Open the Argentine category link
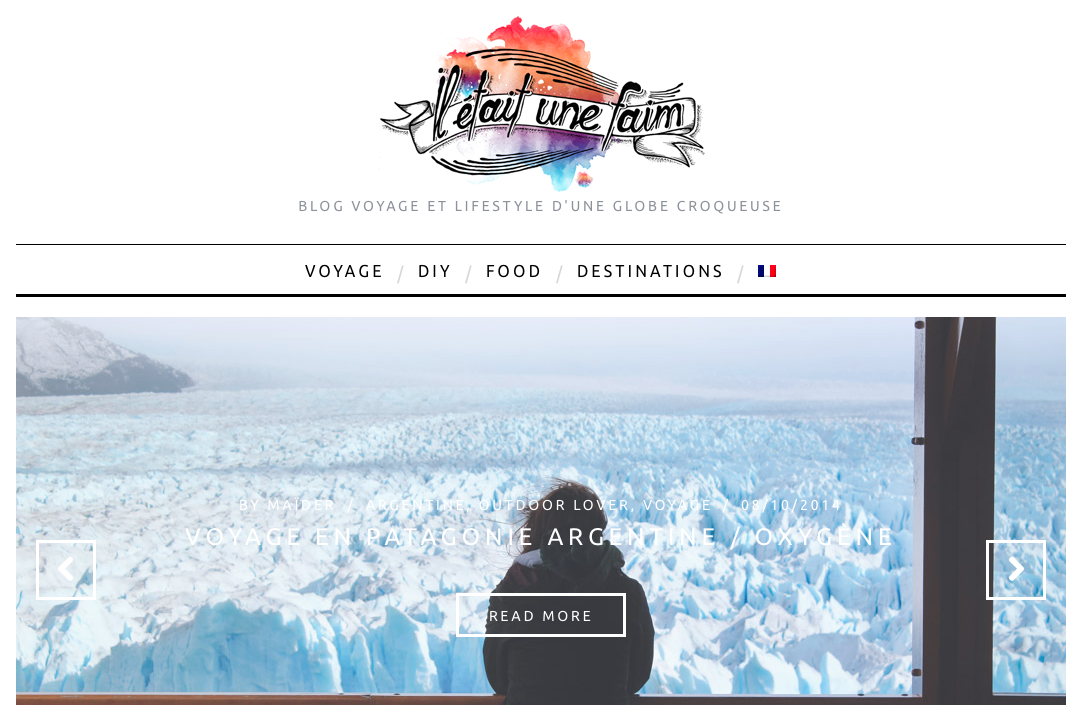 click(x=415, y=505)
